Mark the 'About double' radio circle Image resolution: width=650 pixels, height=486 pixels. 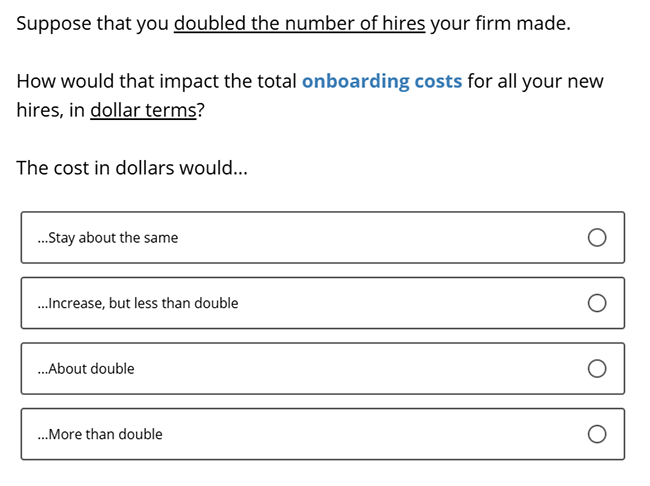pyautogui.click(x=597, y=369)
